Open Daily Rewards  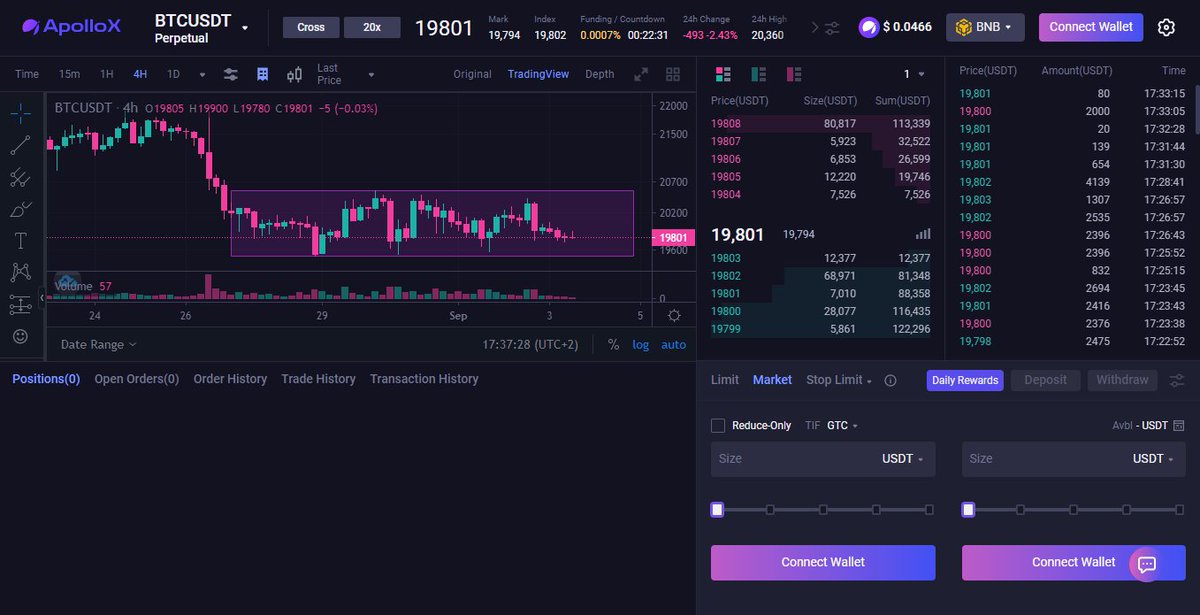point(965,380)
